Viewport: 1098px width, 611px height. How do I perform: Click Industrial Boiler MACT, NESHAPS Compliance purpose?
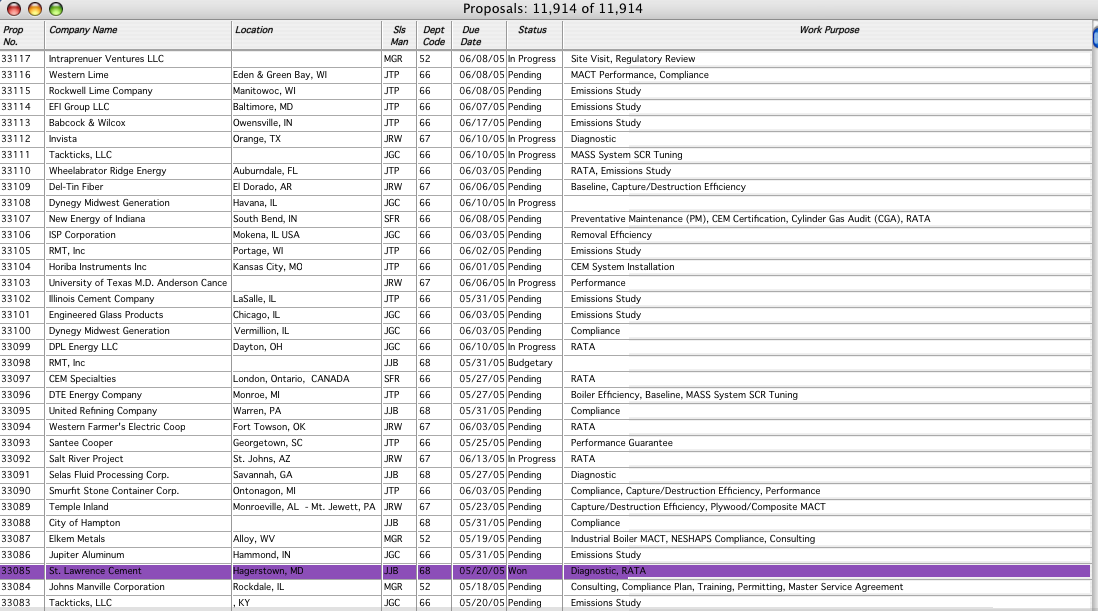pyautogui.click(x=693, y=539)
